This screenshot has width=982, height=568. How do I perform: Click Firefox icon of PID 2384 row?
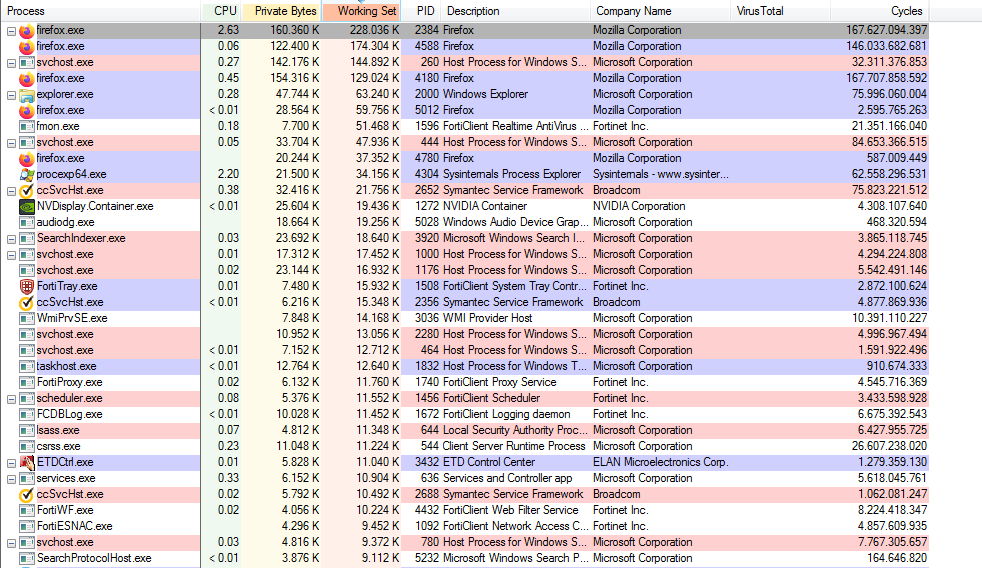(x=26, y=31)
